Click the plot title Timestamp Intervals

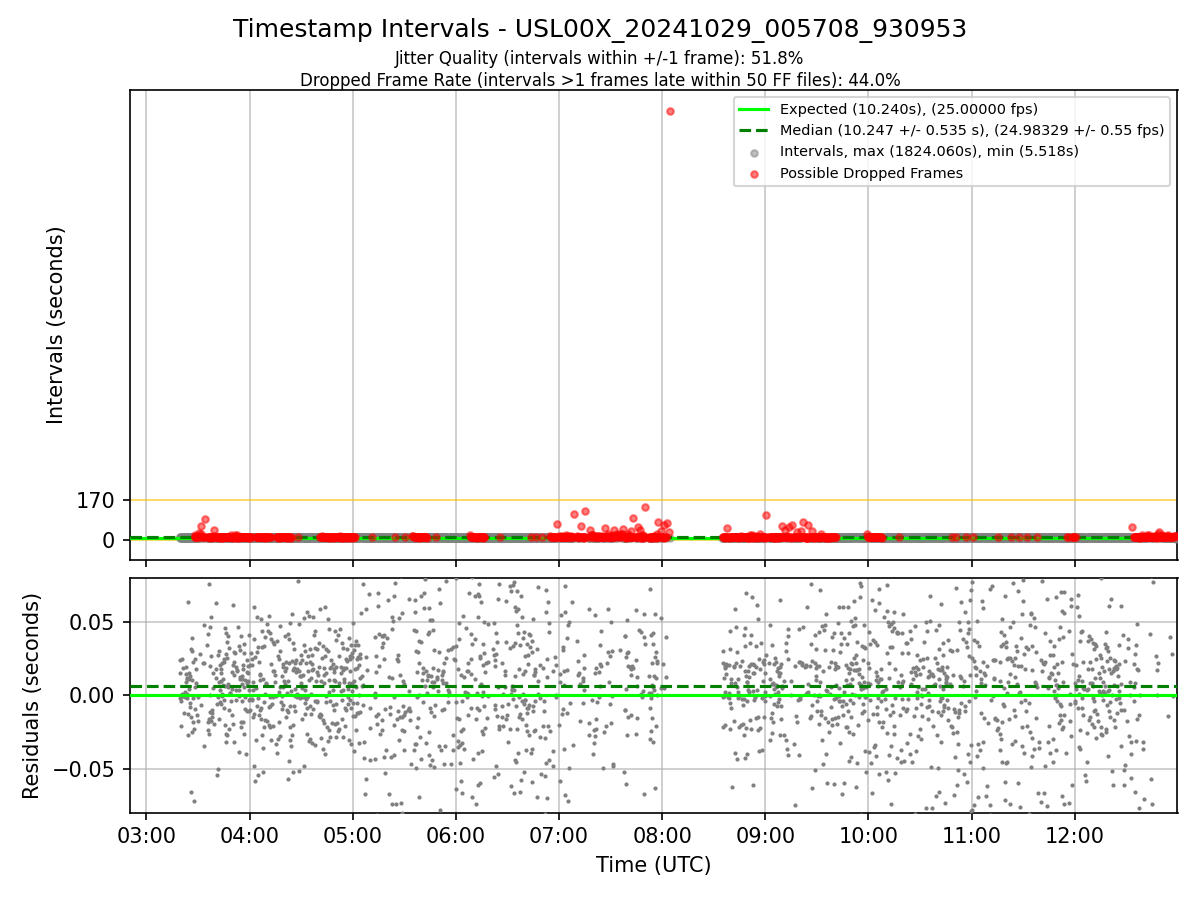coord(600,29)
